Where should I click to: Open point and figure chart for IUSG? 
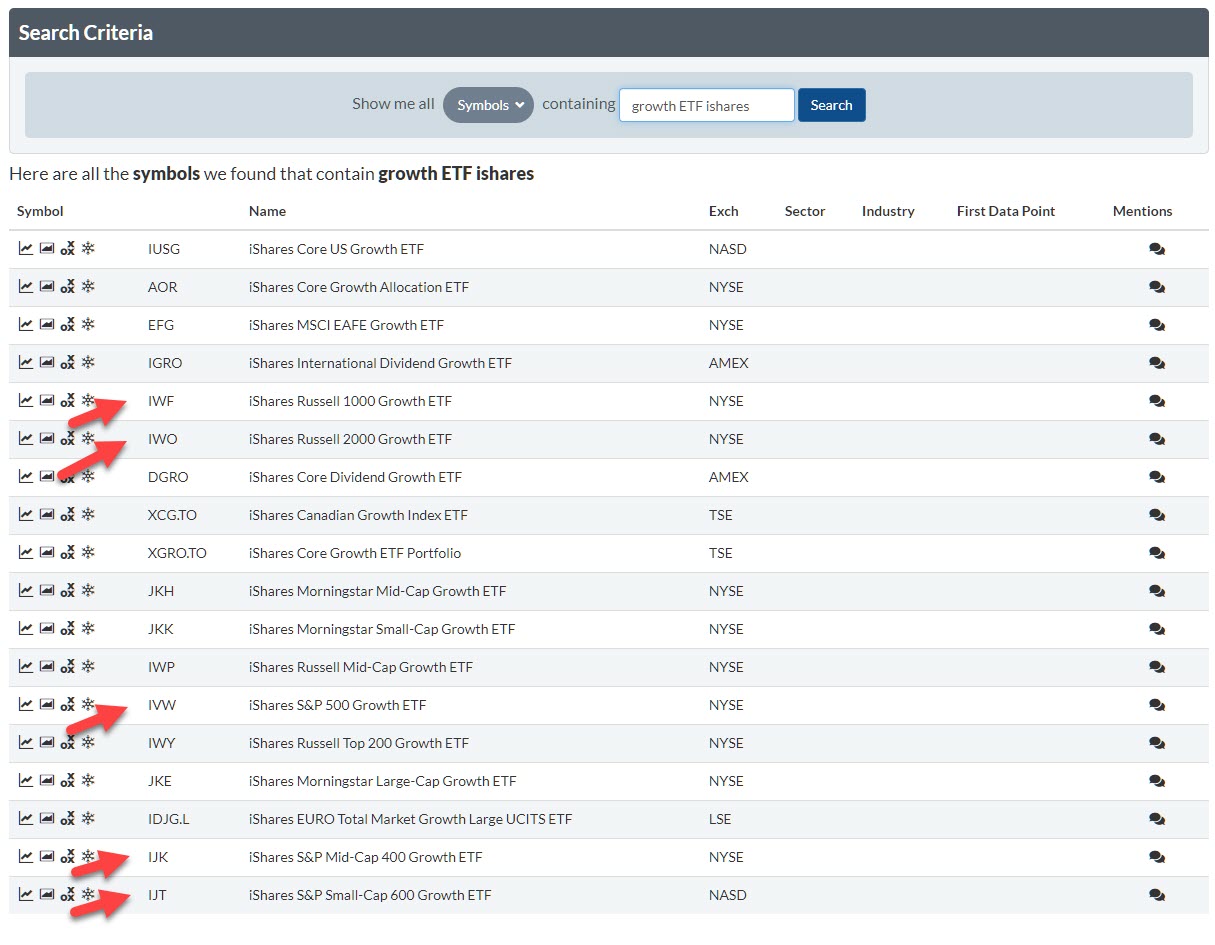(67, 249)
